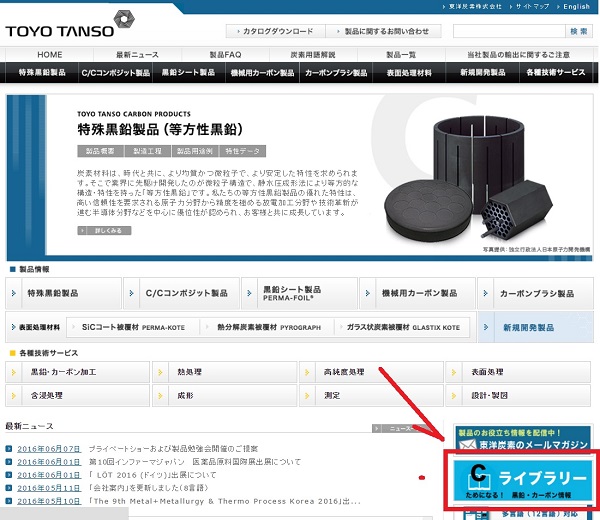600x520 pixels.
Task: Click the 詳しくみる banner button
Action: pyautogui.click(x=104, y=230)
